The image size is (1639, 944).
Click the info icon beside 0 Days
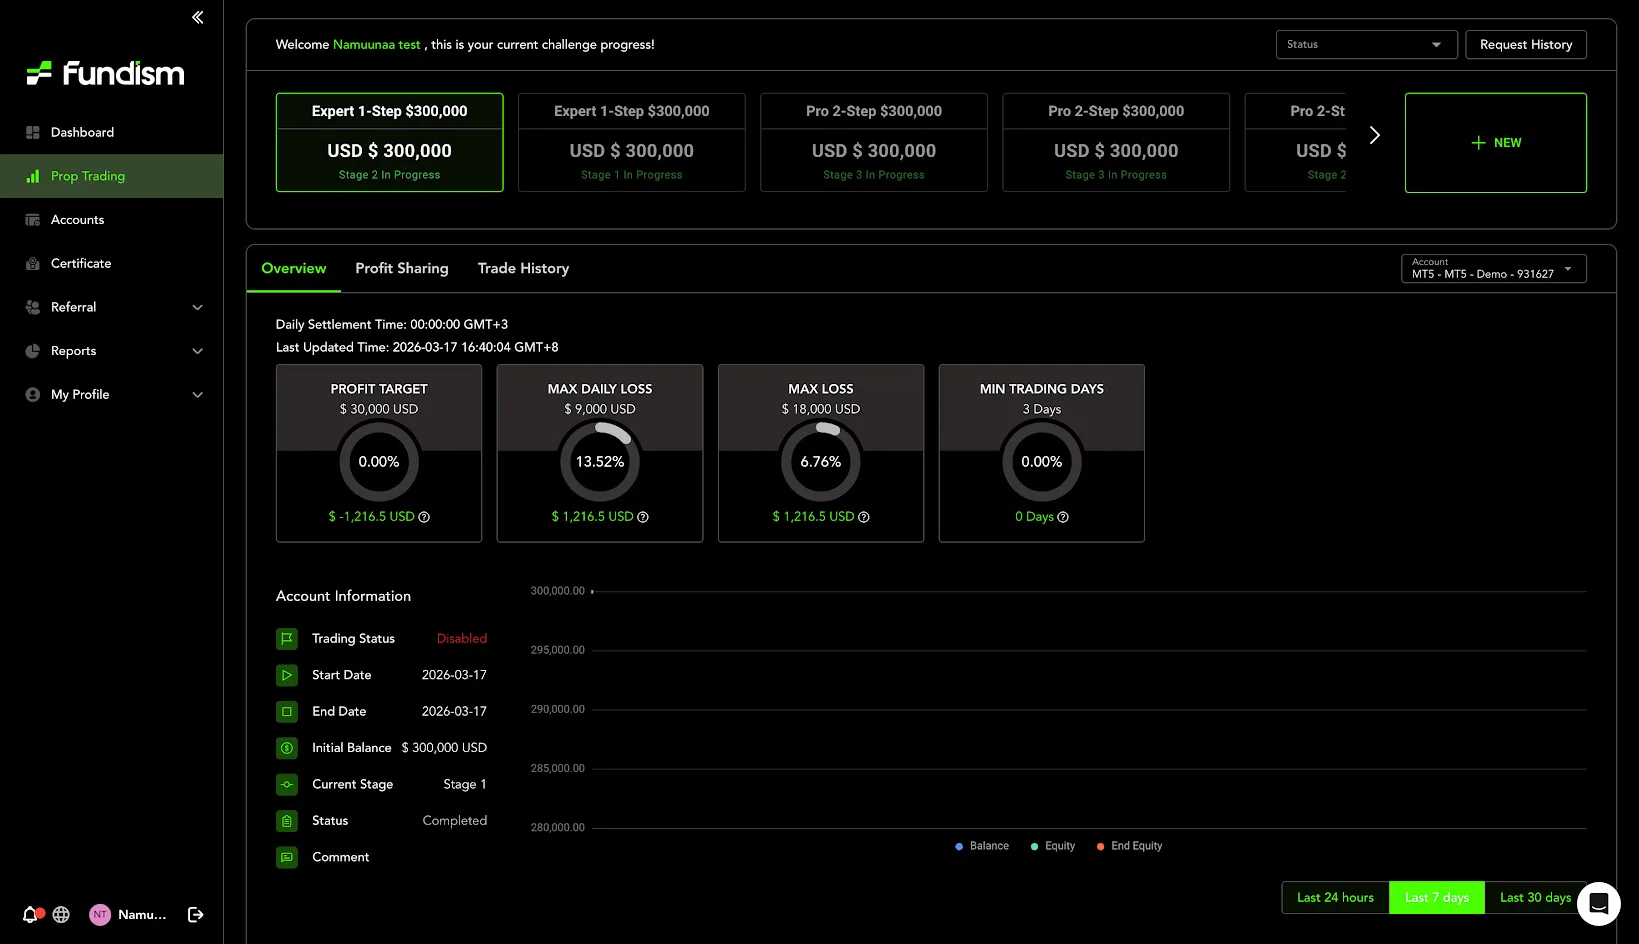pos(1063,517)
